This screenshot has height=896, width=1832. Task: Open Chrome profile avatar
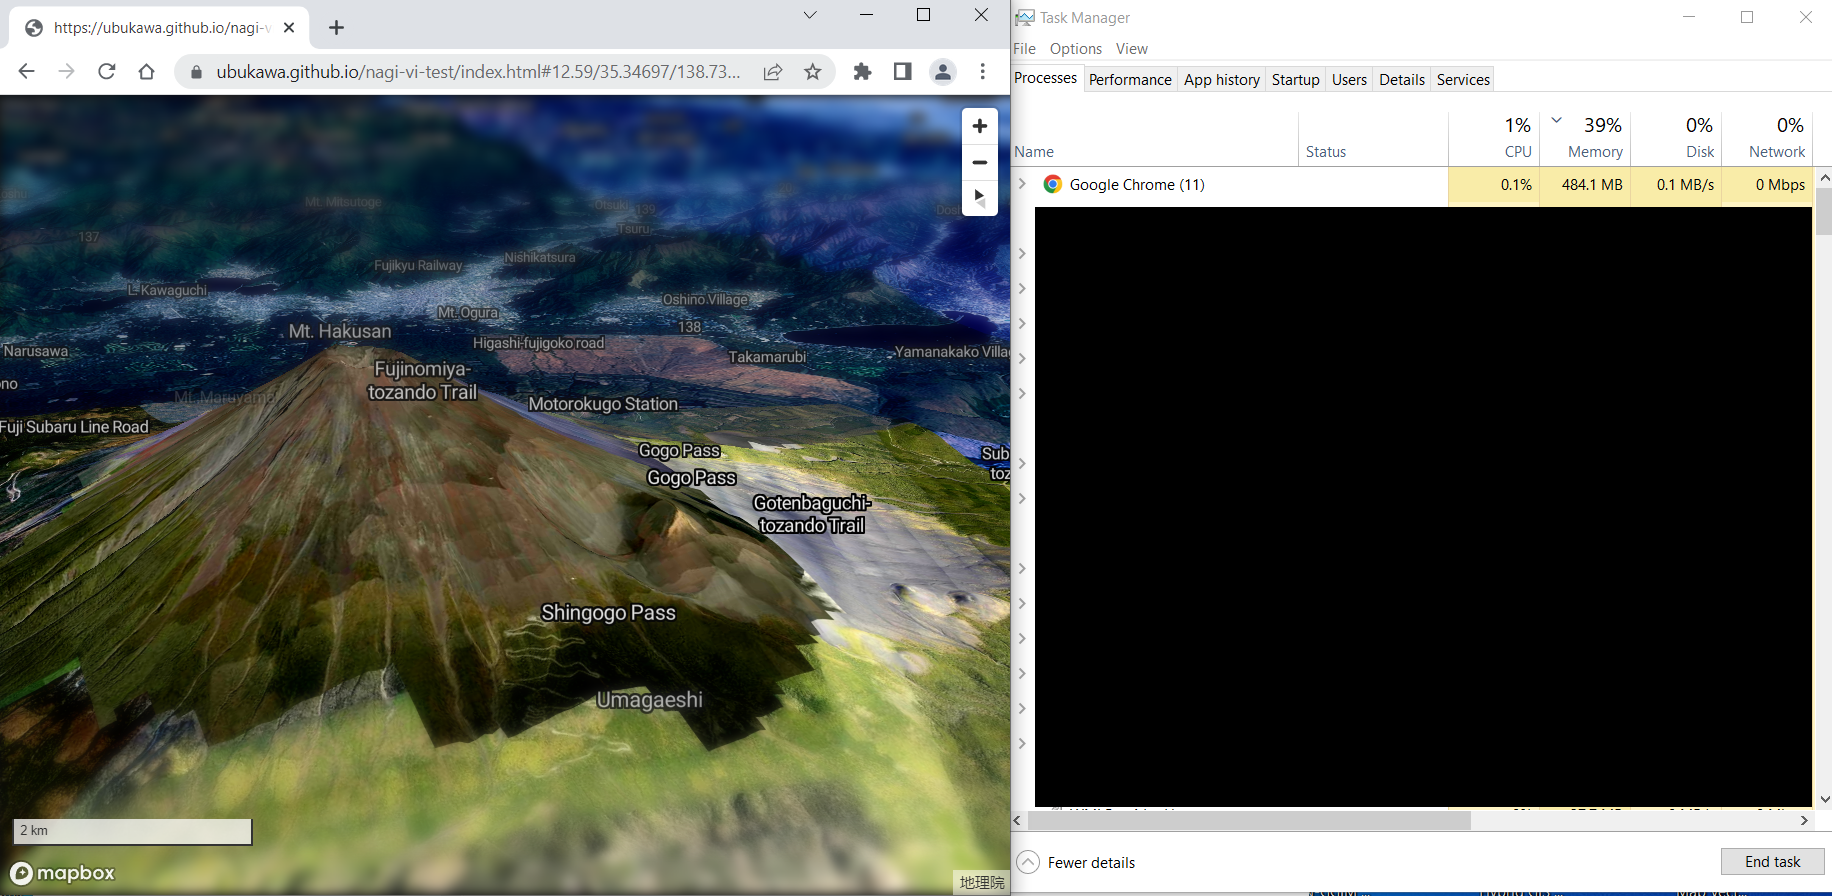[942, 71]
